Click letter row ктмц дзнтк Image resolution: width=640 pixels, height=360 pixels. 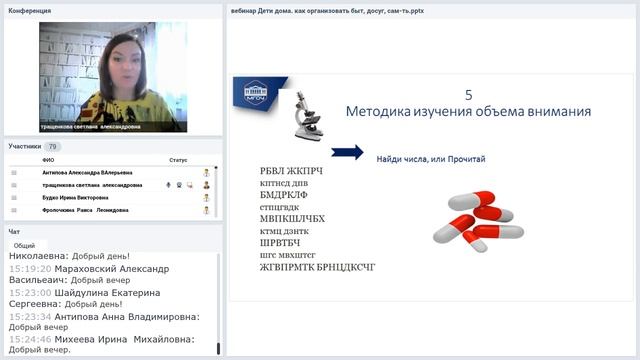[x=284, y=231]
